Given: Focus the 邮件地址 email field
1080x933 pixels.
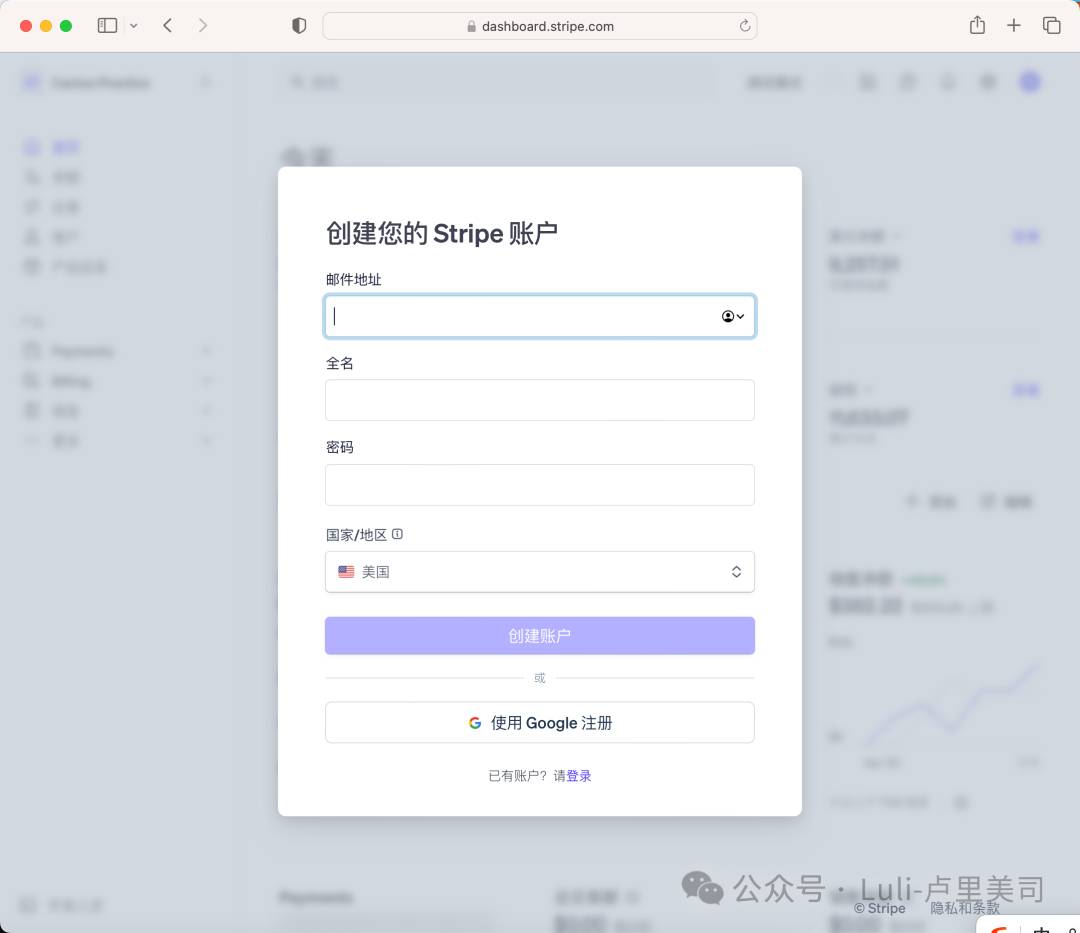Looking at the screenshot, I should pos(539,316).
